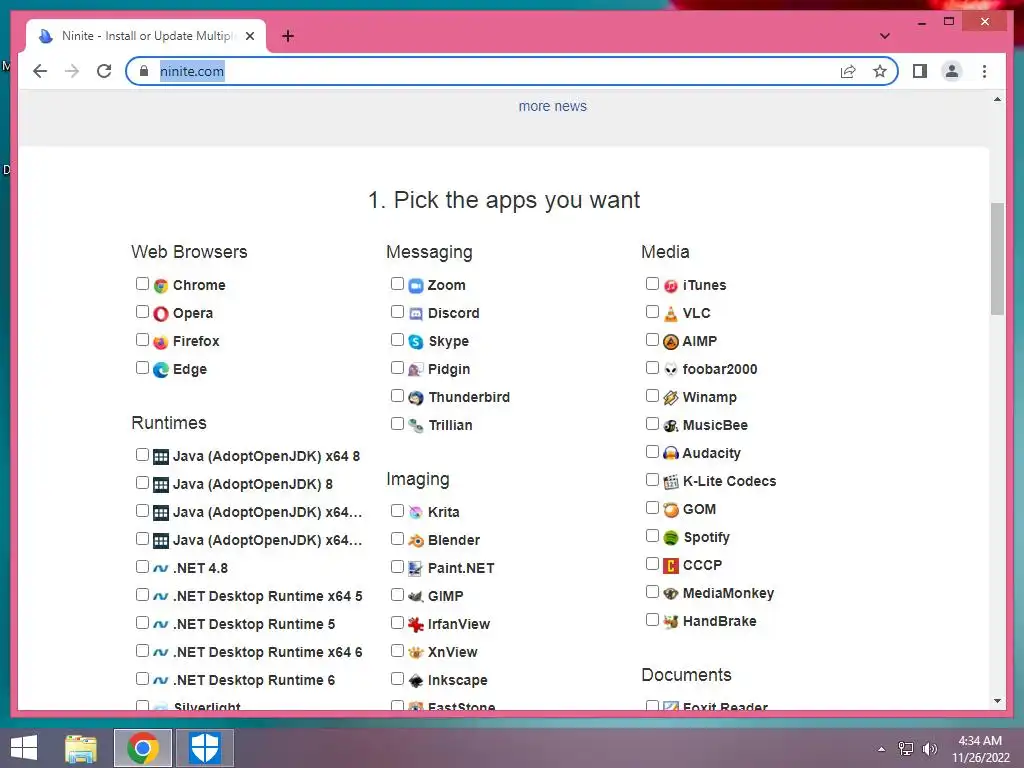Show hidden system tray icons
This screenshot has height=768, width=1024.
click(x=882, y=749)
